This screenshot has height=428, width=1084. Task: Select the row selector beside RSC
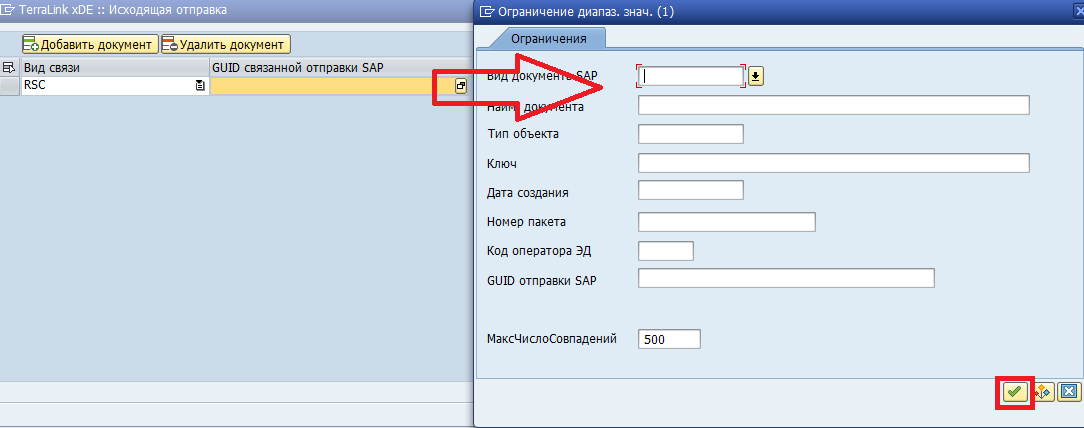point(9,87)
